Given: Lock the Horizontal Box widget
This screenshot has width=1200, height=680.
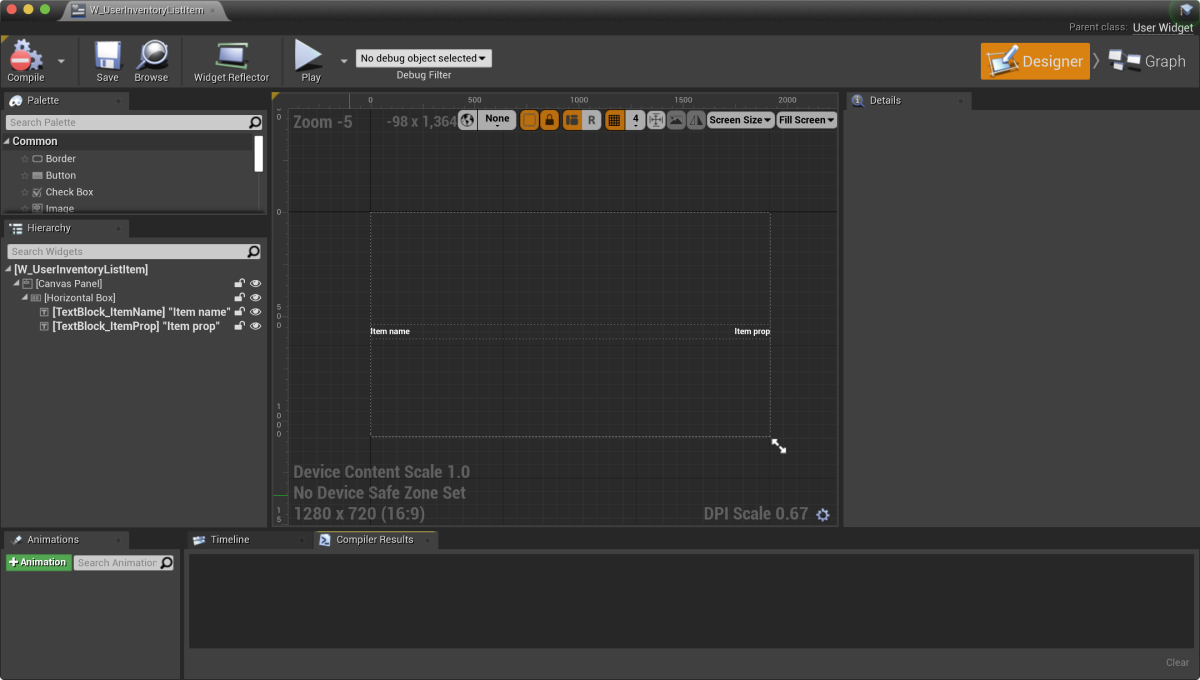Looking at the screenshot, I should [239, 298].
